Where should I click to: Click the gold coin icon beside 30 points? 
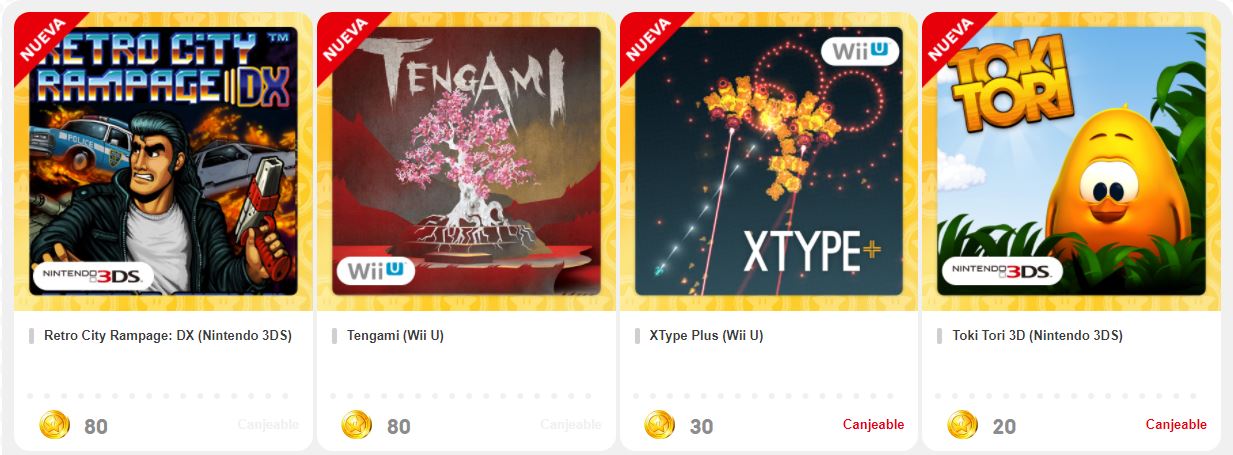point(660,425)
